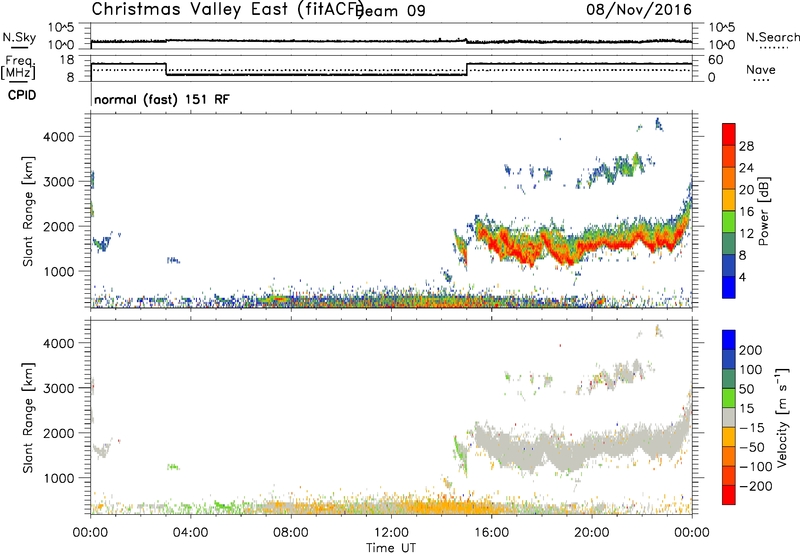The height and width of the screenshot is (554, 800).
Task: Click the 'N.Search' legend label
Action: click(x=772, y=37)
